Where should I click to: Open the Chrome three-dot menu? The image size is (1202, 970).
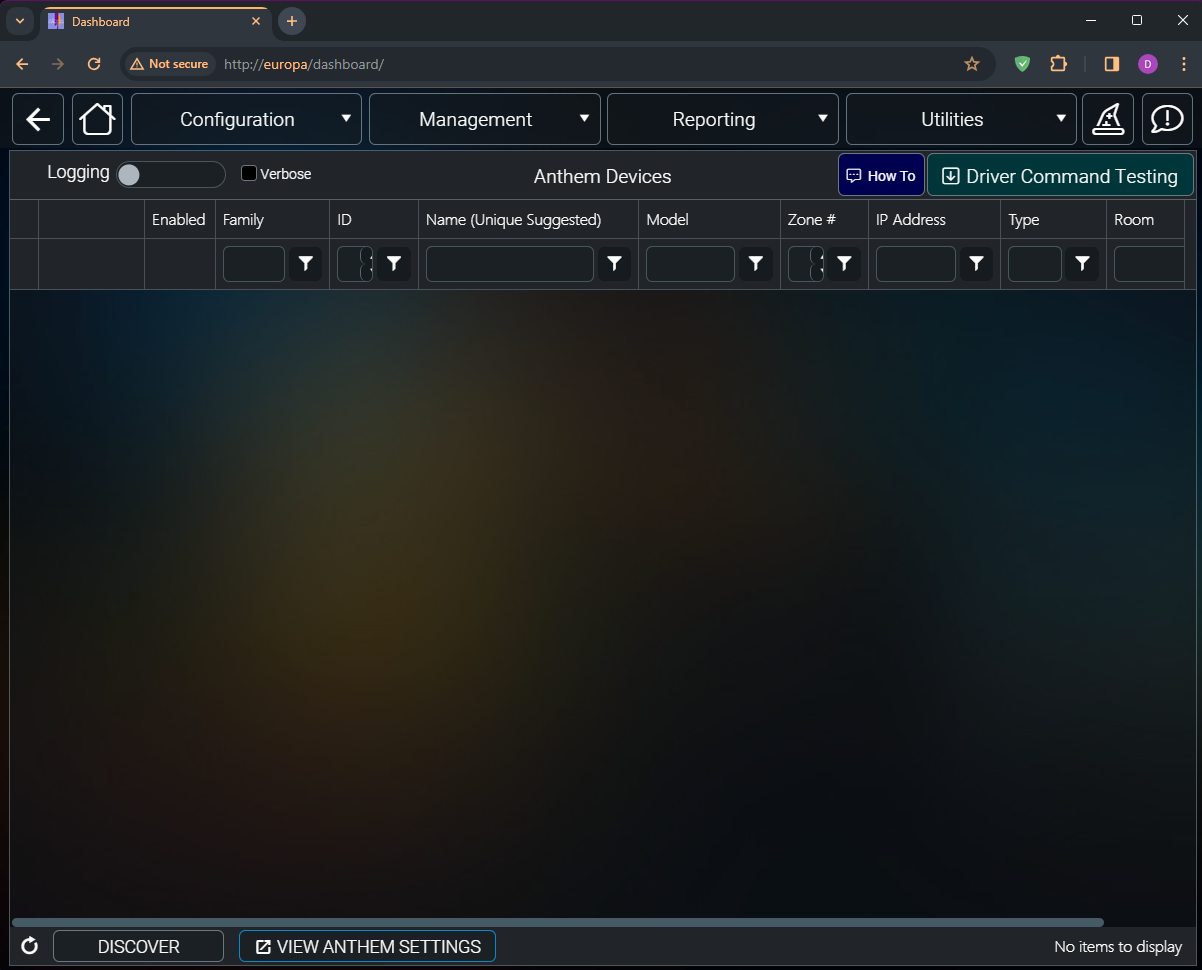[x=1184, y=64]
